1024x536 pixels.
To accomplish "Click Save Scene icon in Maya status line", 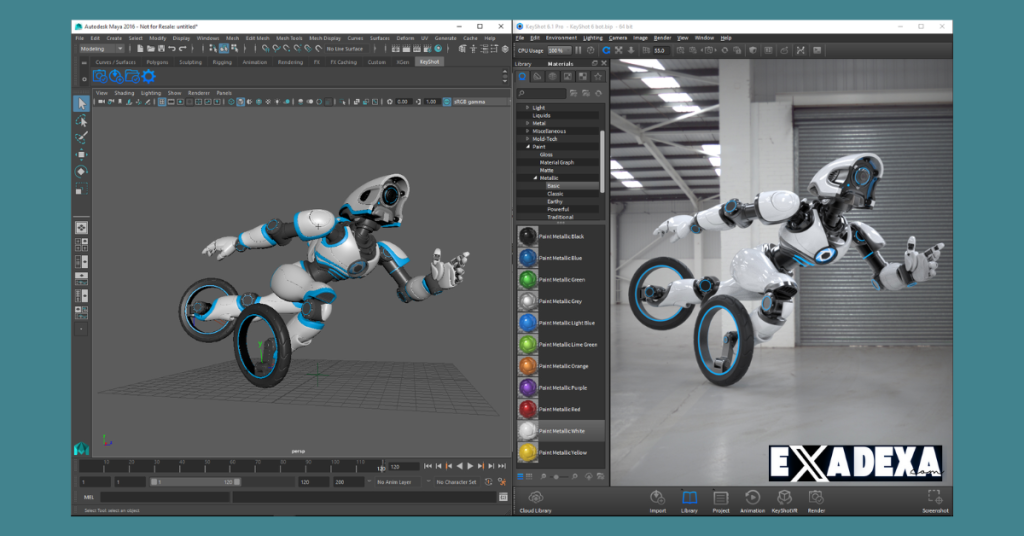I will (161, 49).
